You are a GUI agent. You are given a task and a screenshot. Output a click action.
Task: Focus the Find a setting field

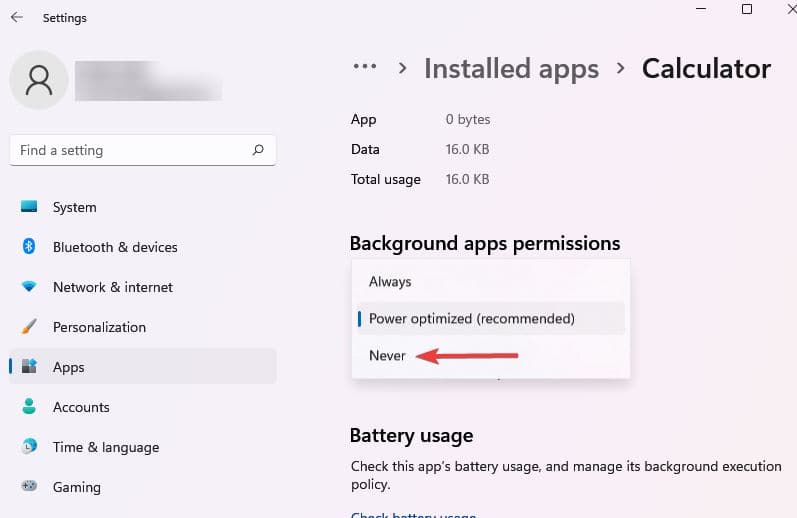coord(130,150)
